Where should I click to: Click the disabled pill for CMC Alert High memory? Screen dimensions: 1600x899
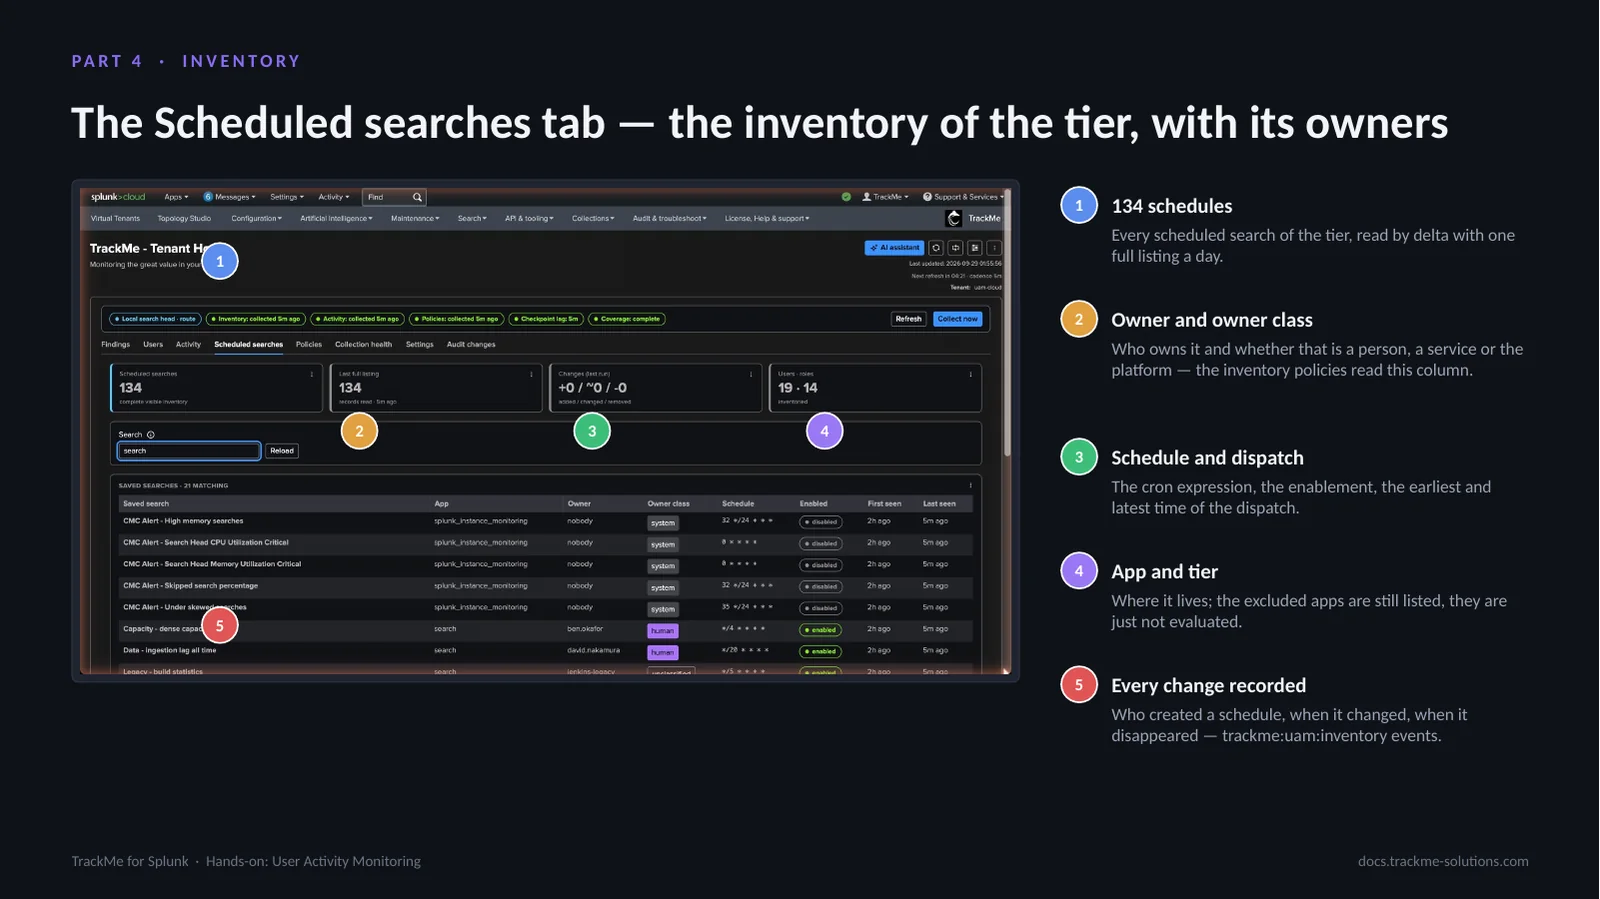821,522
